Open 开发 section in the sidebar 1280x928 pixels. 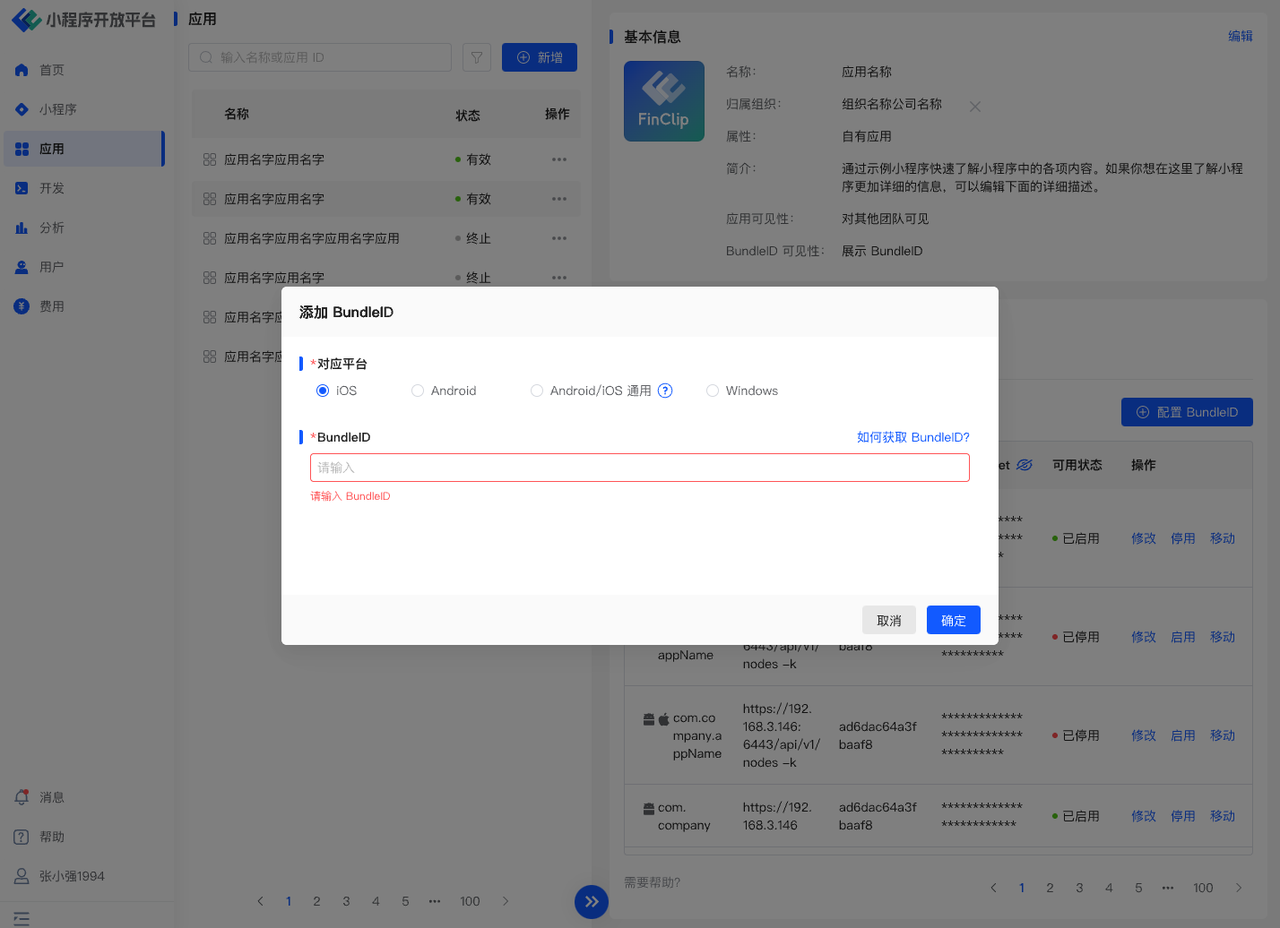tap(51, 188)
